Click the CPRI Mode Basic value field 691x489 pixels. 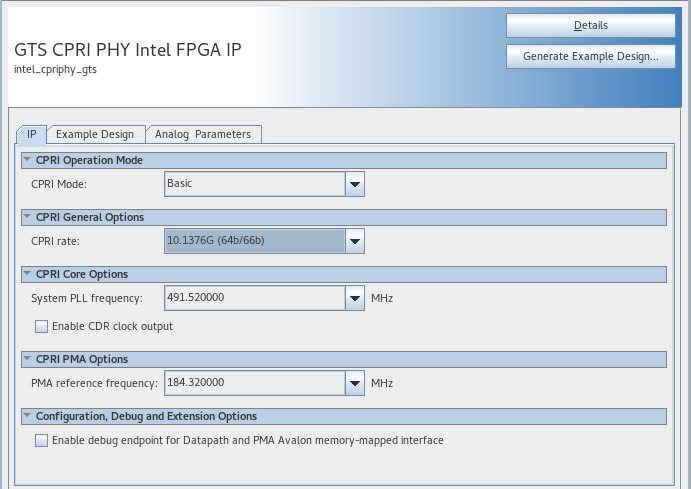[x=255, y=184]
